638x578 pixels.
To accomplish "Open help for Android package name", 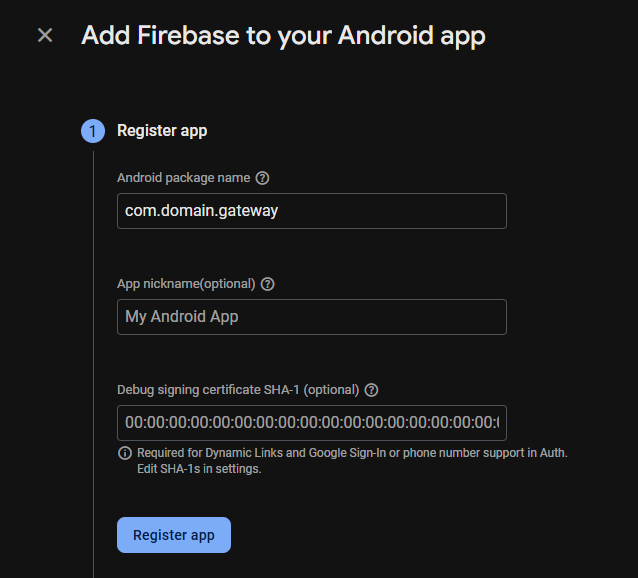I will [x=263, y=178].
